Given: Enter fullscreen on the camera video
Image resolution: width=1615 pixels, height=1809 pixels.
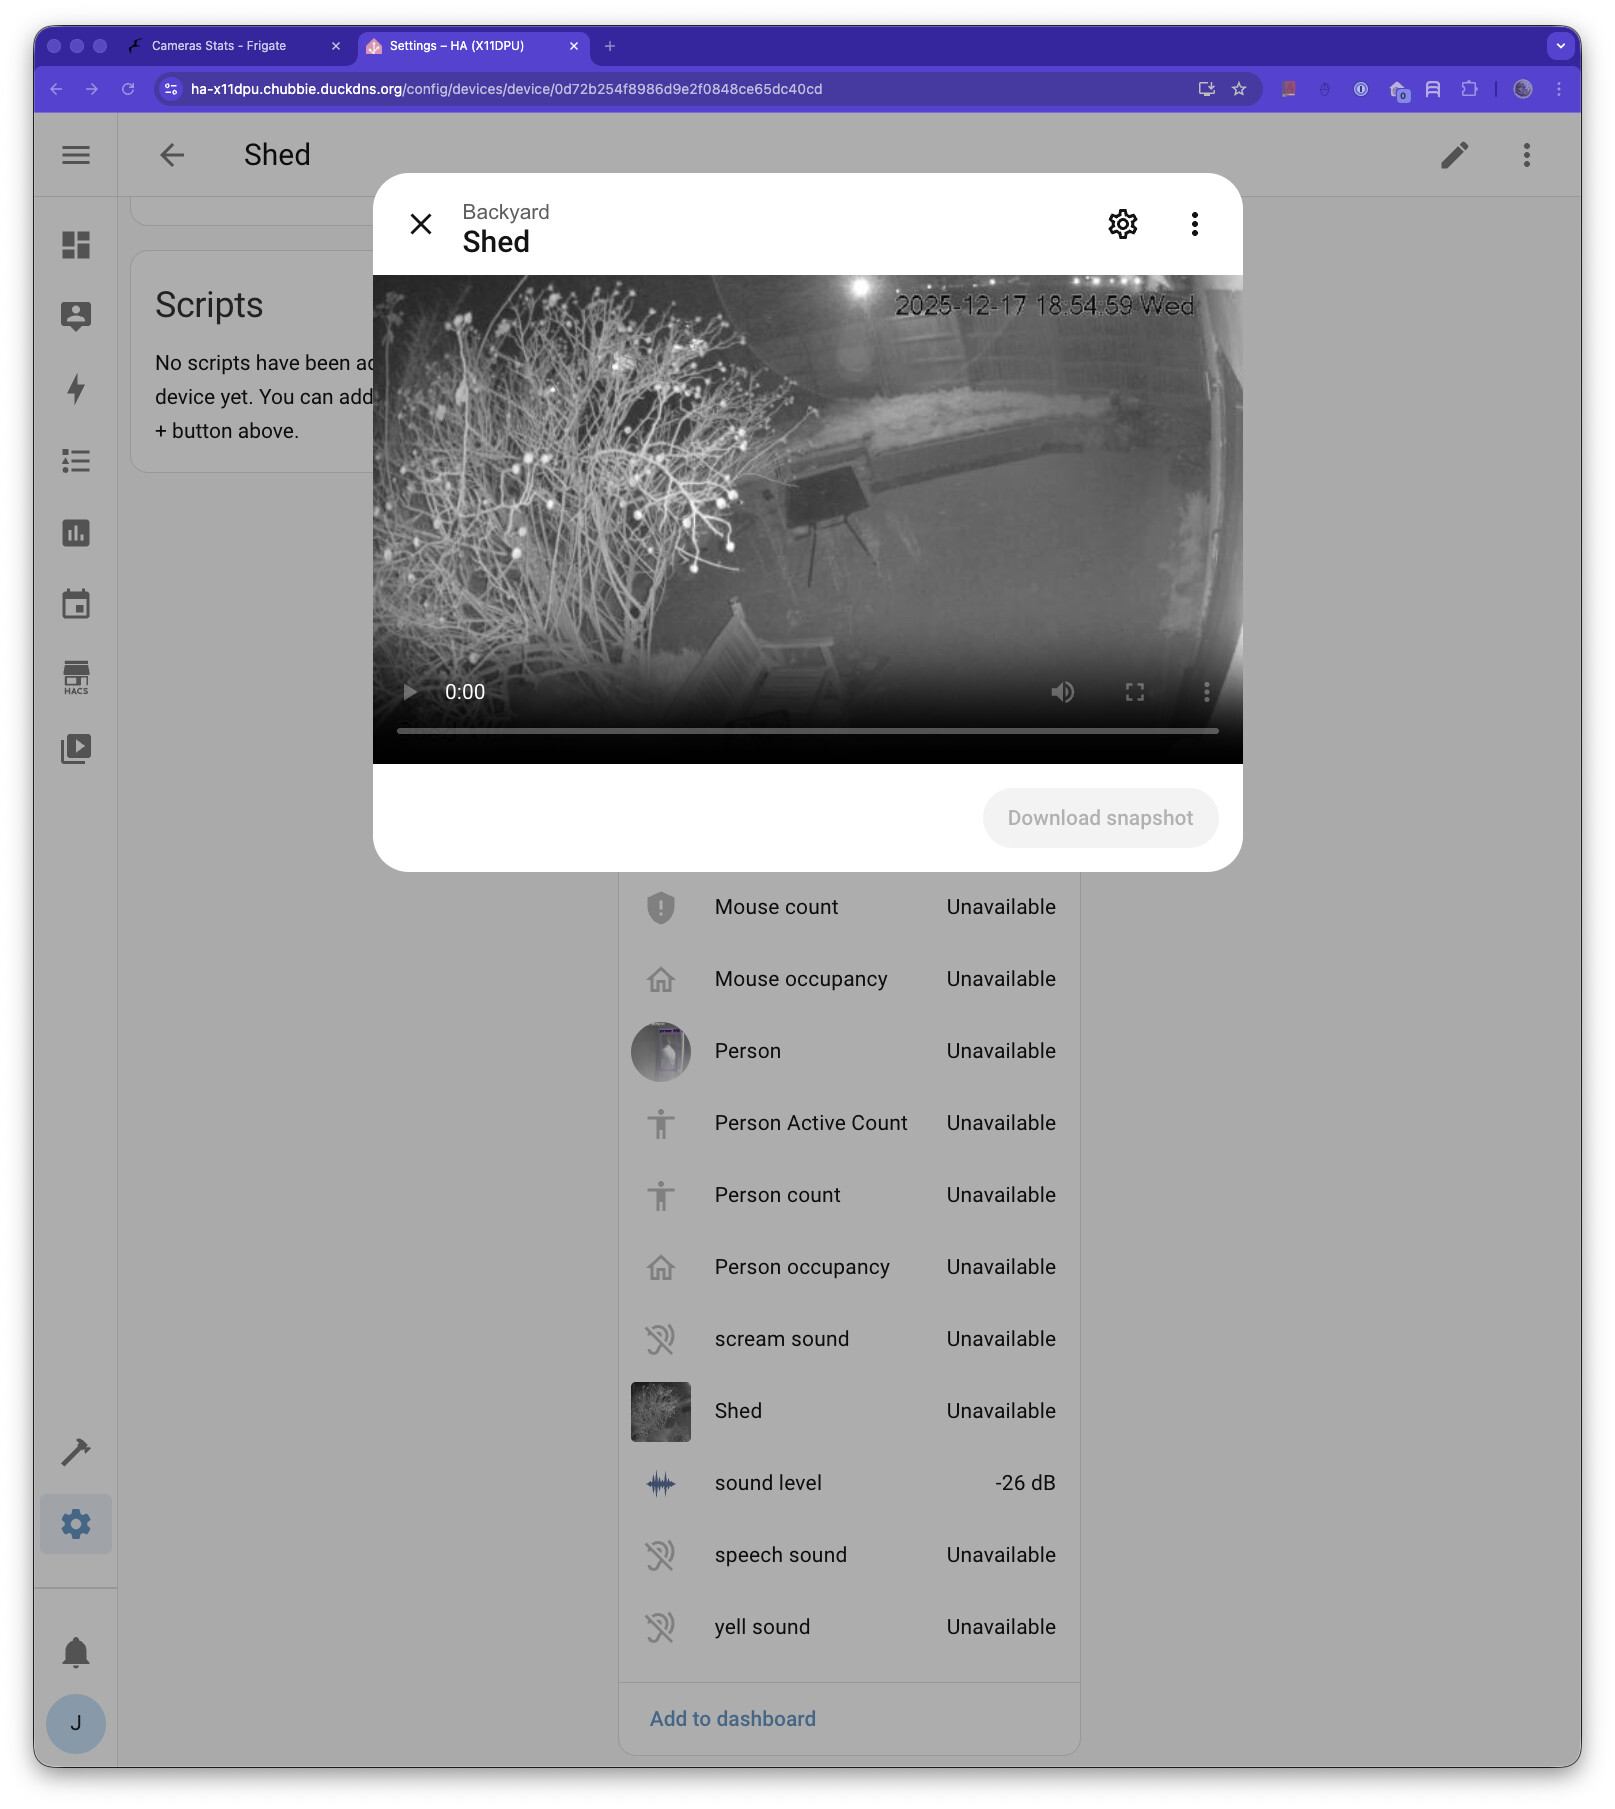Looking at the screenshot, I should [x=1135, y=692].
